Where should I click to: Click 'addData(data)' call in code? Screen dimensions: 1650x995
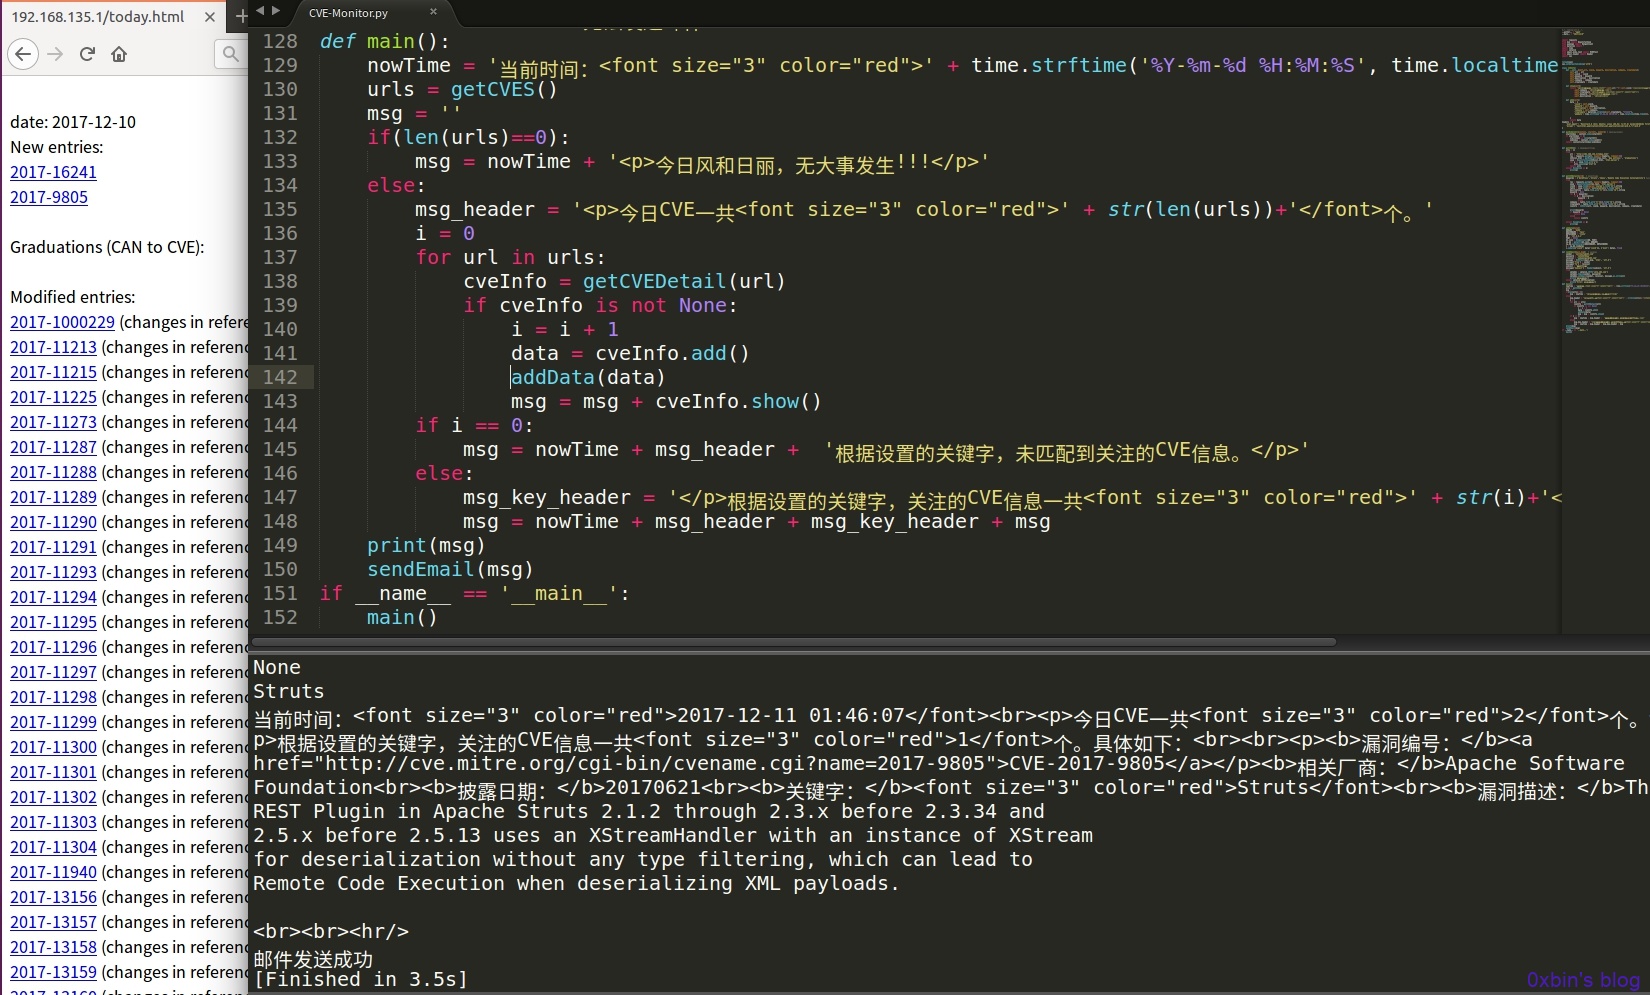[x=588, y=377]
